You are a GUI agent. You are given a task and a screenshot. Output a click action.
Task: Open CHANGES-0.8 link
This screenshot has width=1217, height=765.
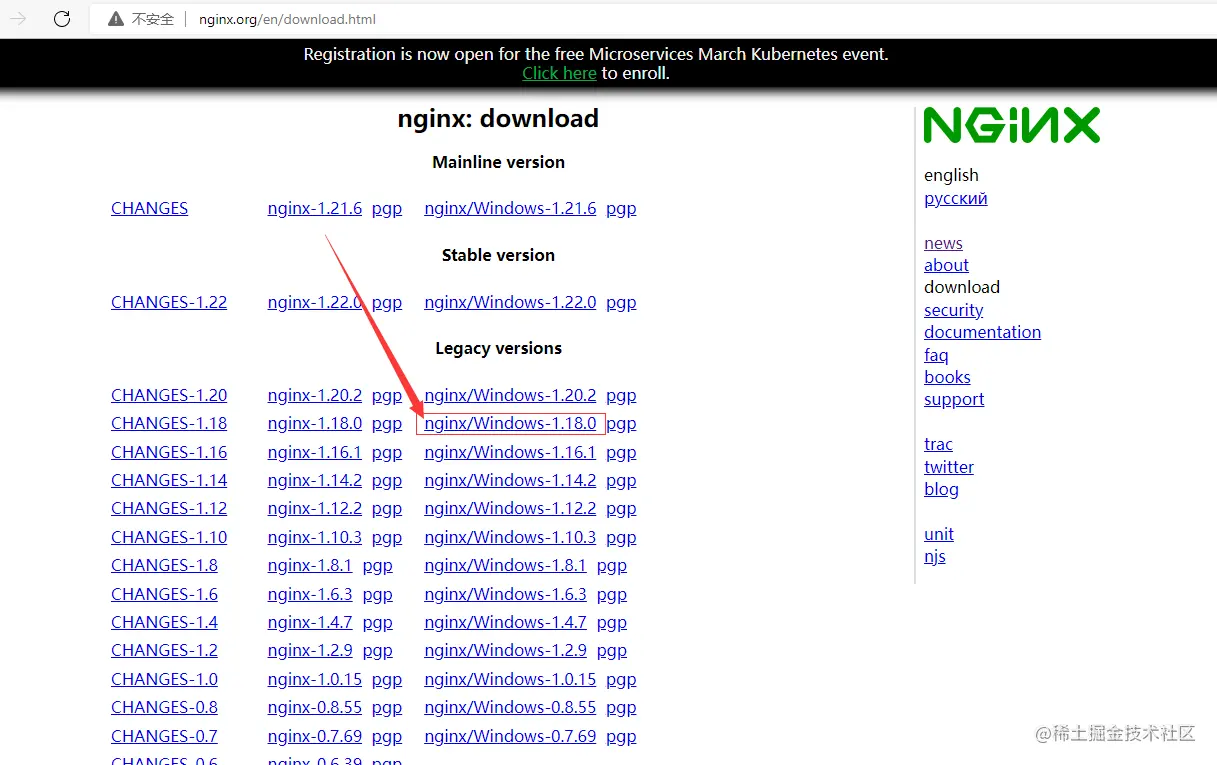164,707
